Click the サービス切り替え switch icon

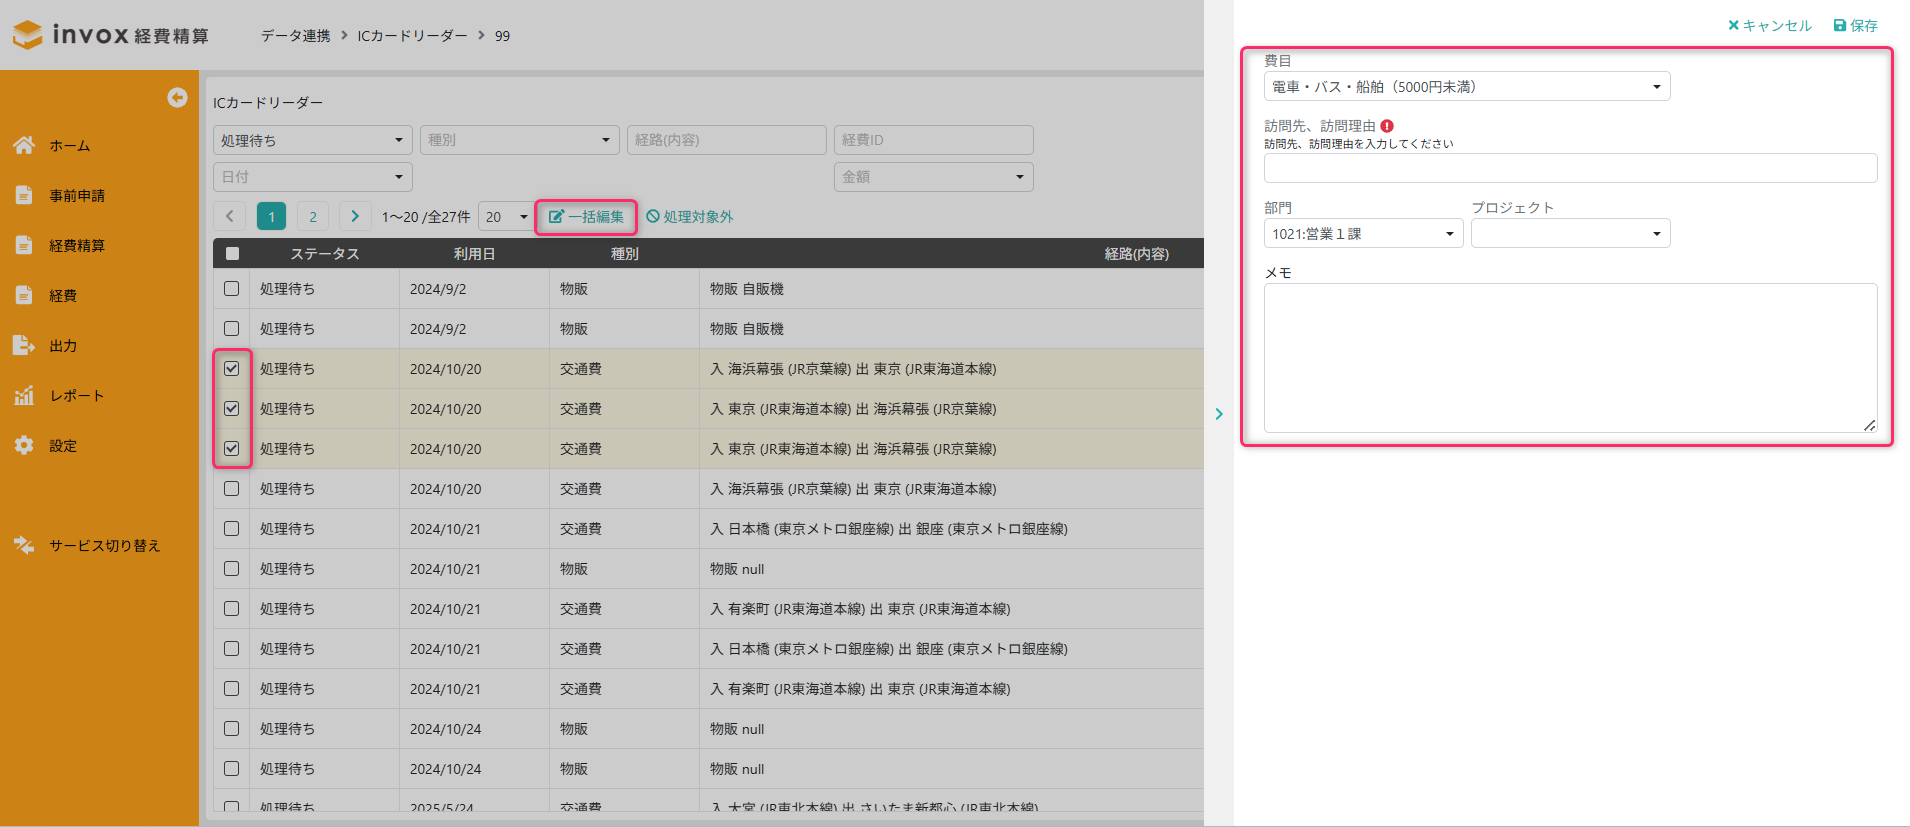pos(24,545)
